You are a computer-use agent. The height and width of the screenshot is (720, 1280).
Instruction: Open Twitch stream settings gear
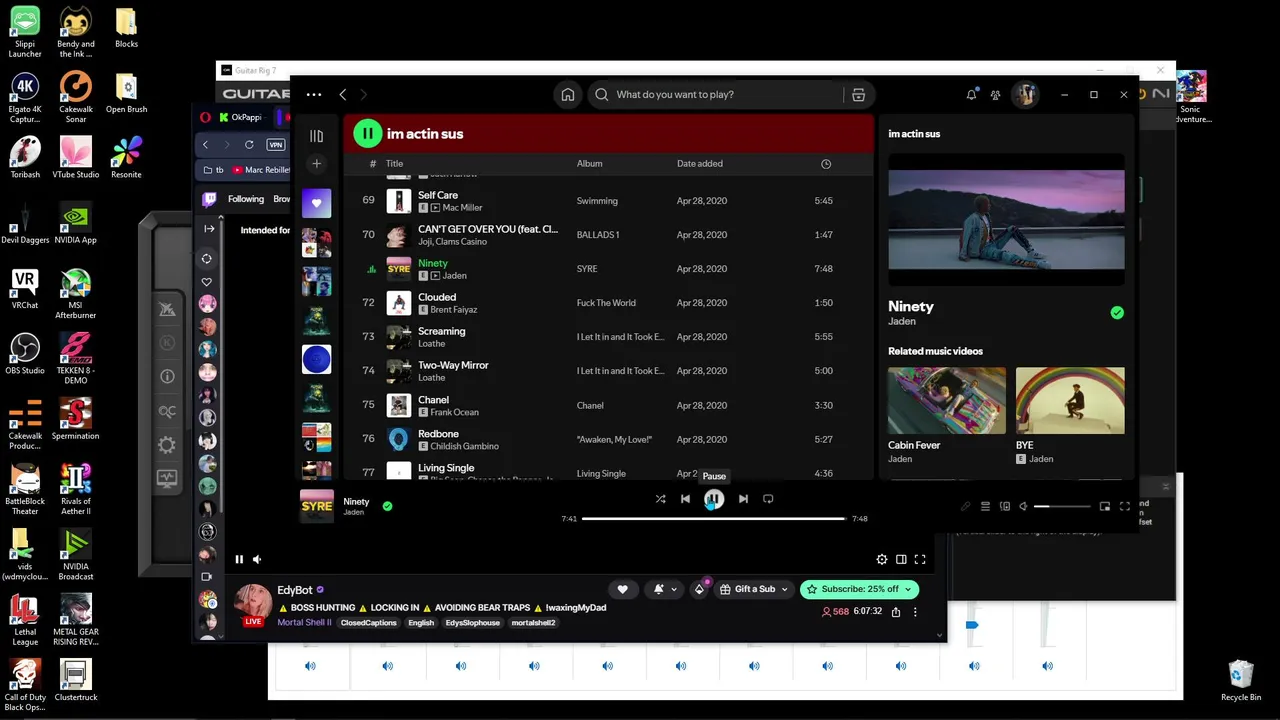882,560
